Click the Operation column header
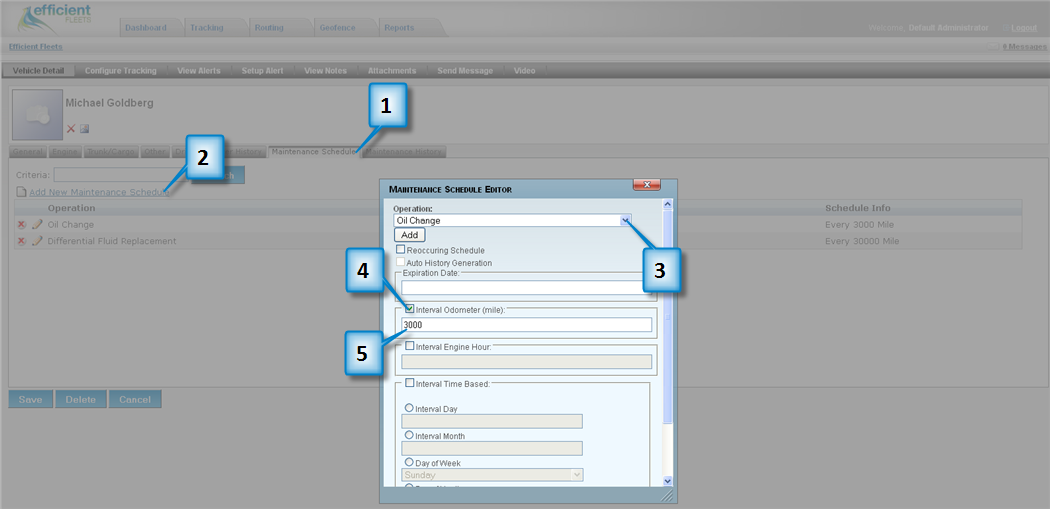1050x509 pixels. point(71,208)
